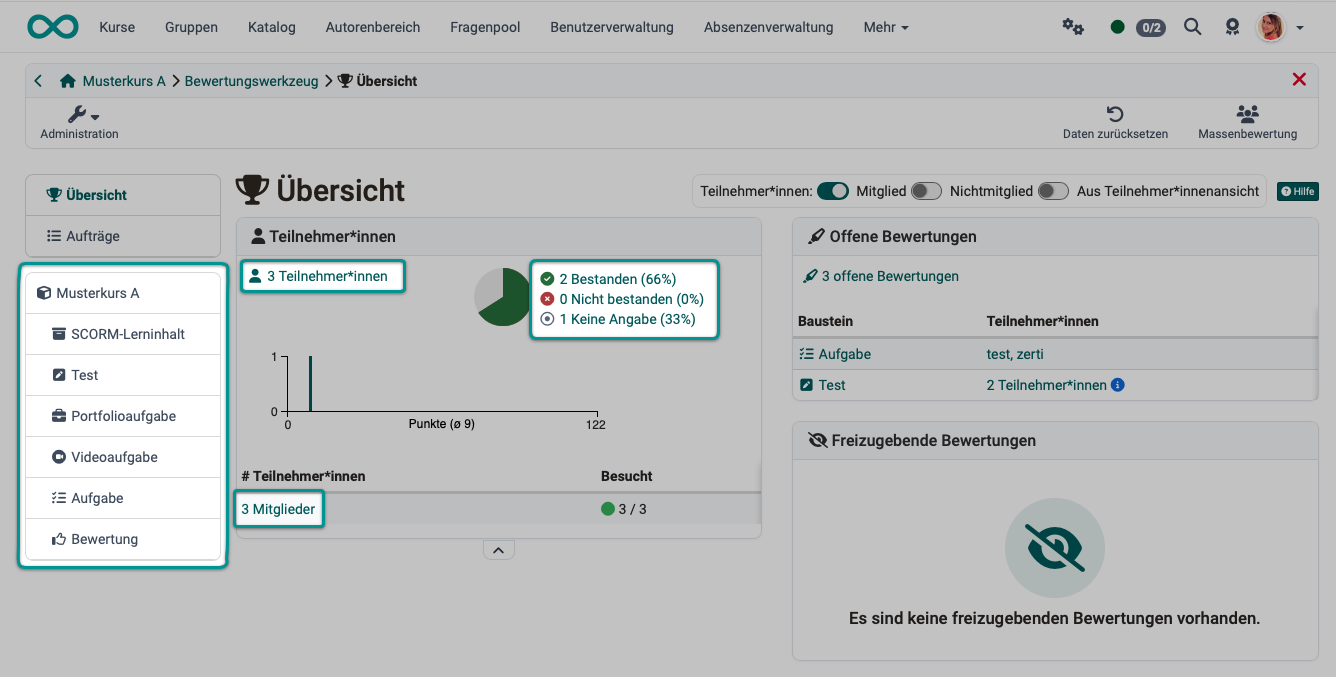
Task: Open the profile avatar dropdown
Action: point(1271,27)
